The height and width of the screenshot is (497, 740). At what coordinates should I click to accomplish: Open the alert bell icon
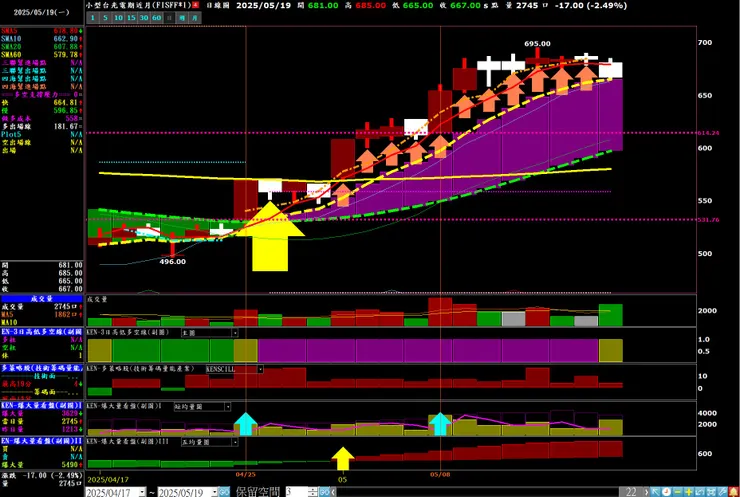point(734,492)
